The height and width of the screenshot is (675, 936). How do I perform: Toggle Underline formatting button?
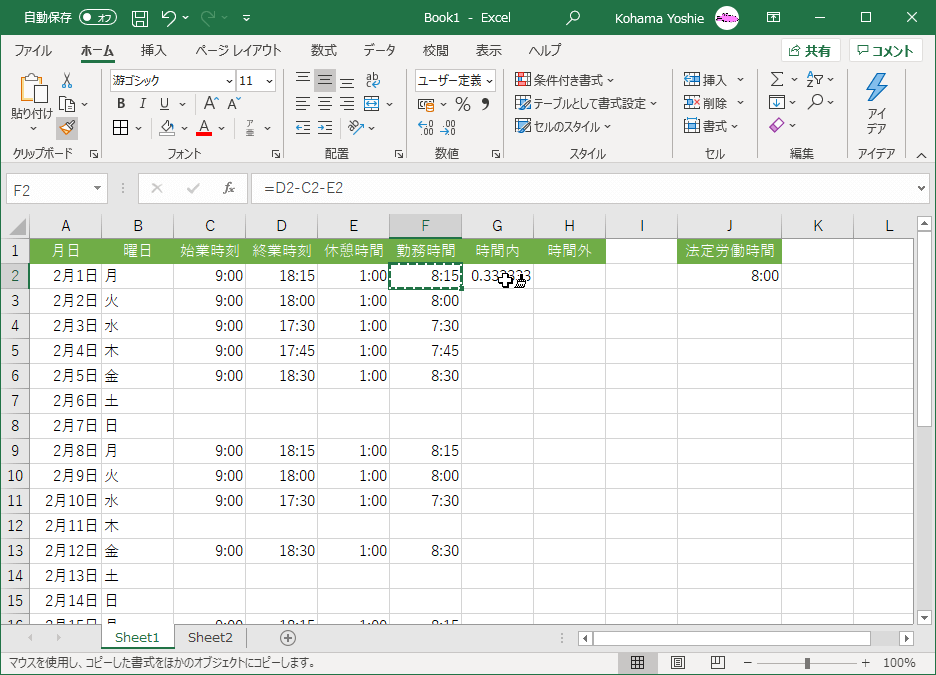tap(164, 104)
